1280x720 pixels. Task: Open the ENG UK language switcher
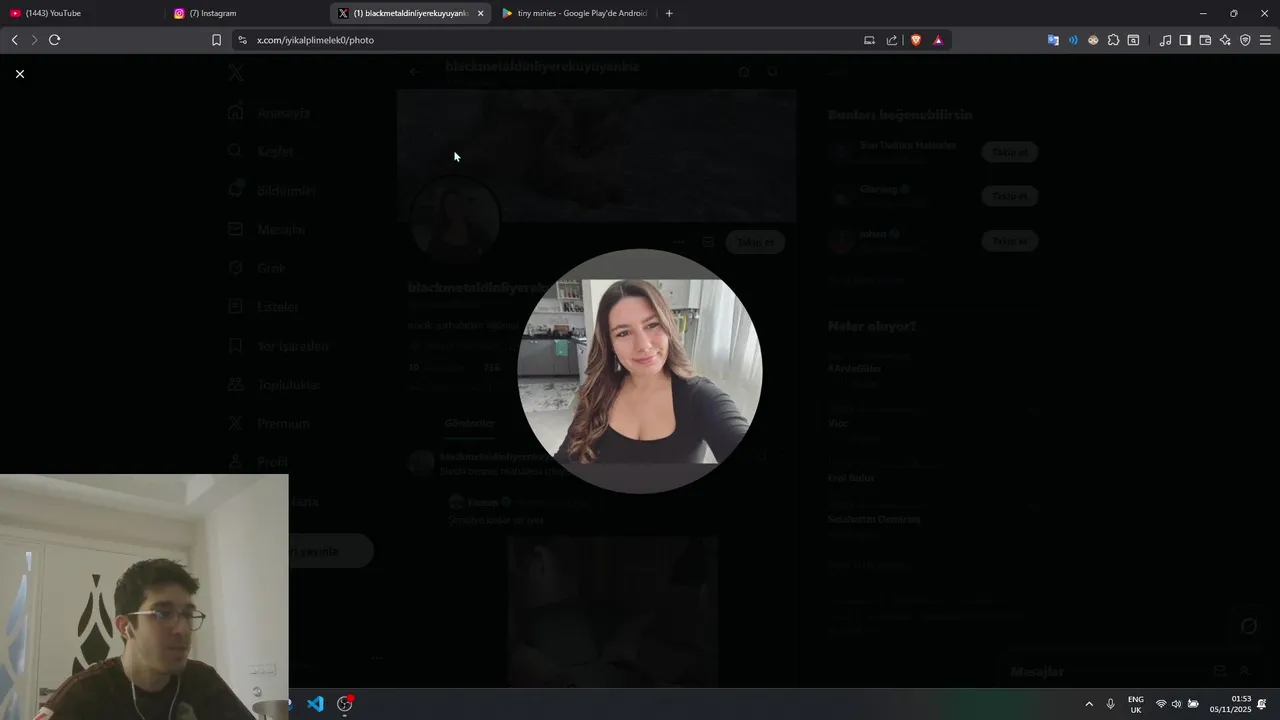[x=1136, y=704]
